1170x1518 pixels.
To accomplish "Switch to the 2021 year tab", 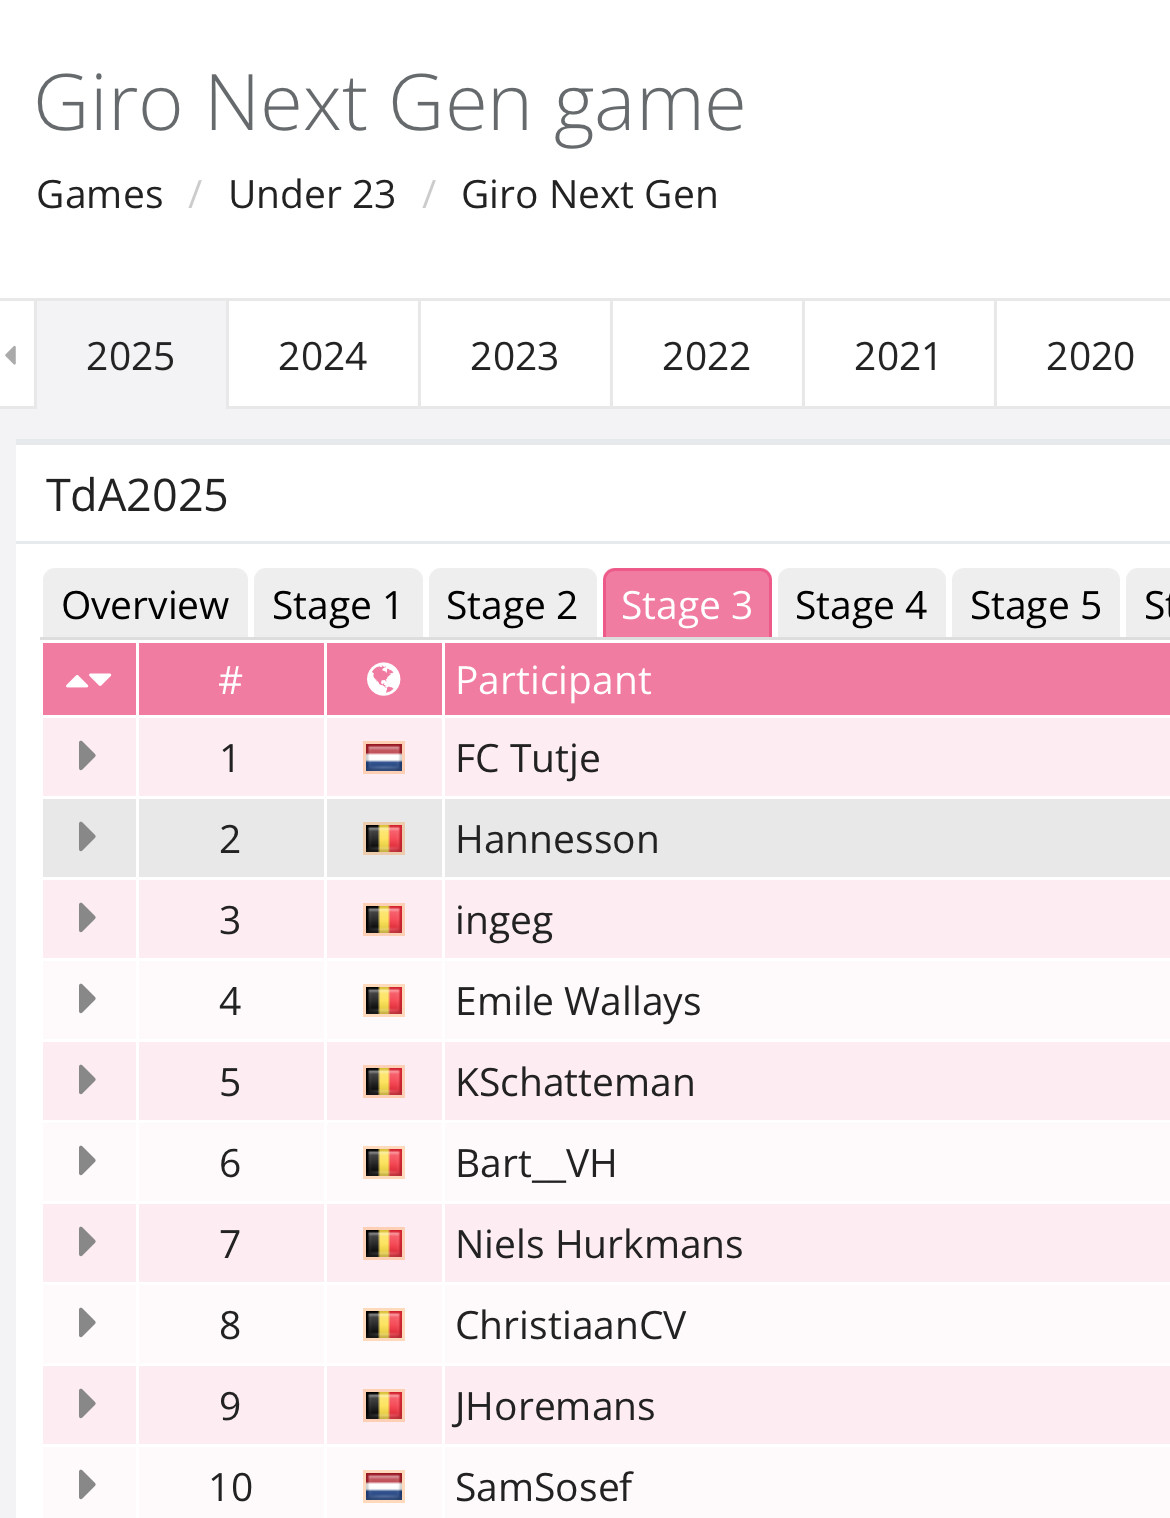I will coord(898,355).
